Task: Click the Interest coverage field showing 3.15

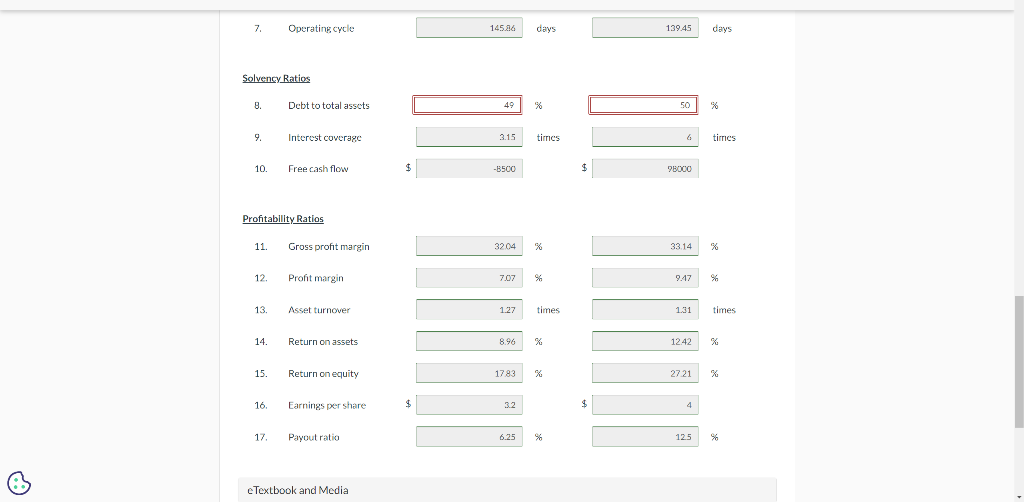Action: pyautogui.click(x=470, y=137)
